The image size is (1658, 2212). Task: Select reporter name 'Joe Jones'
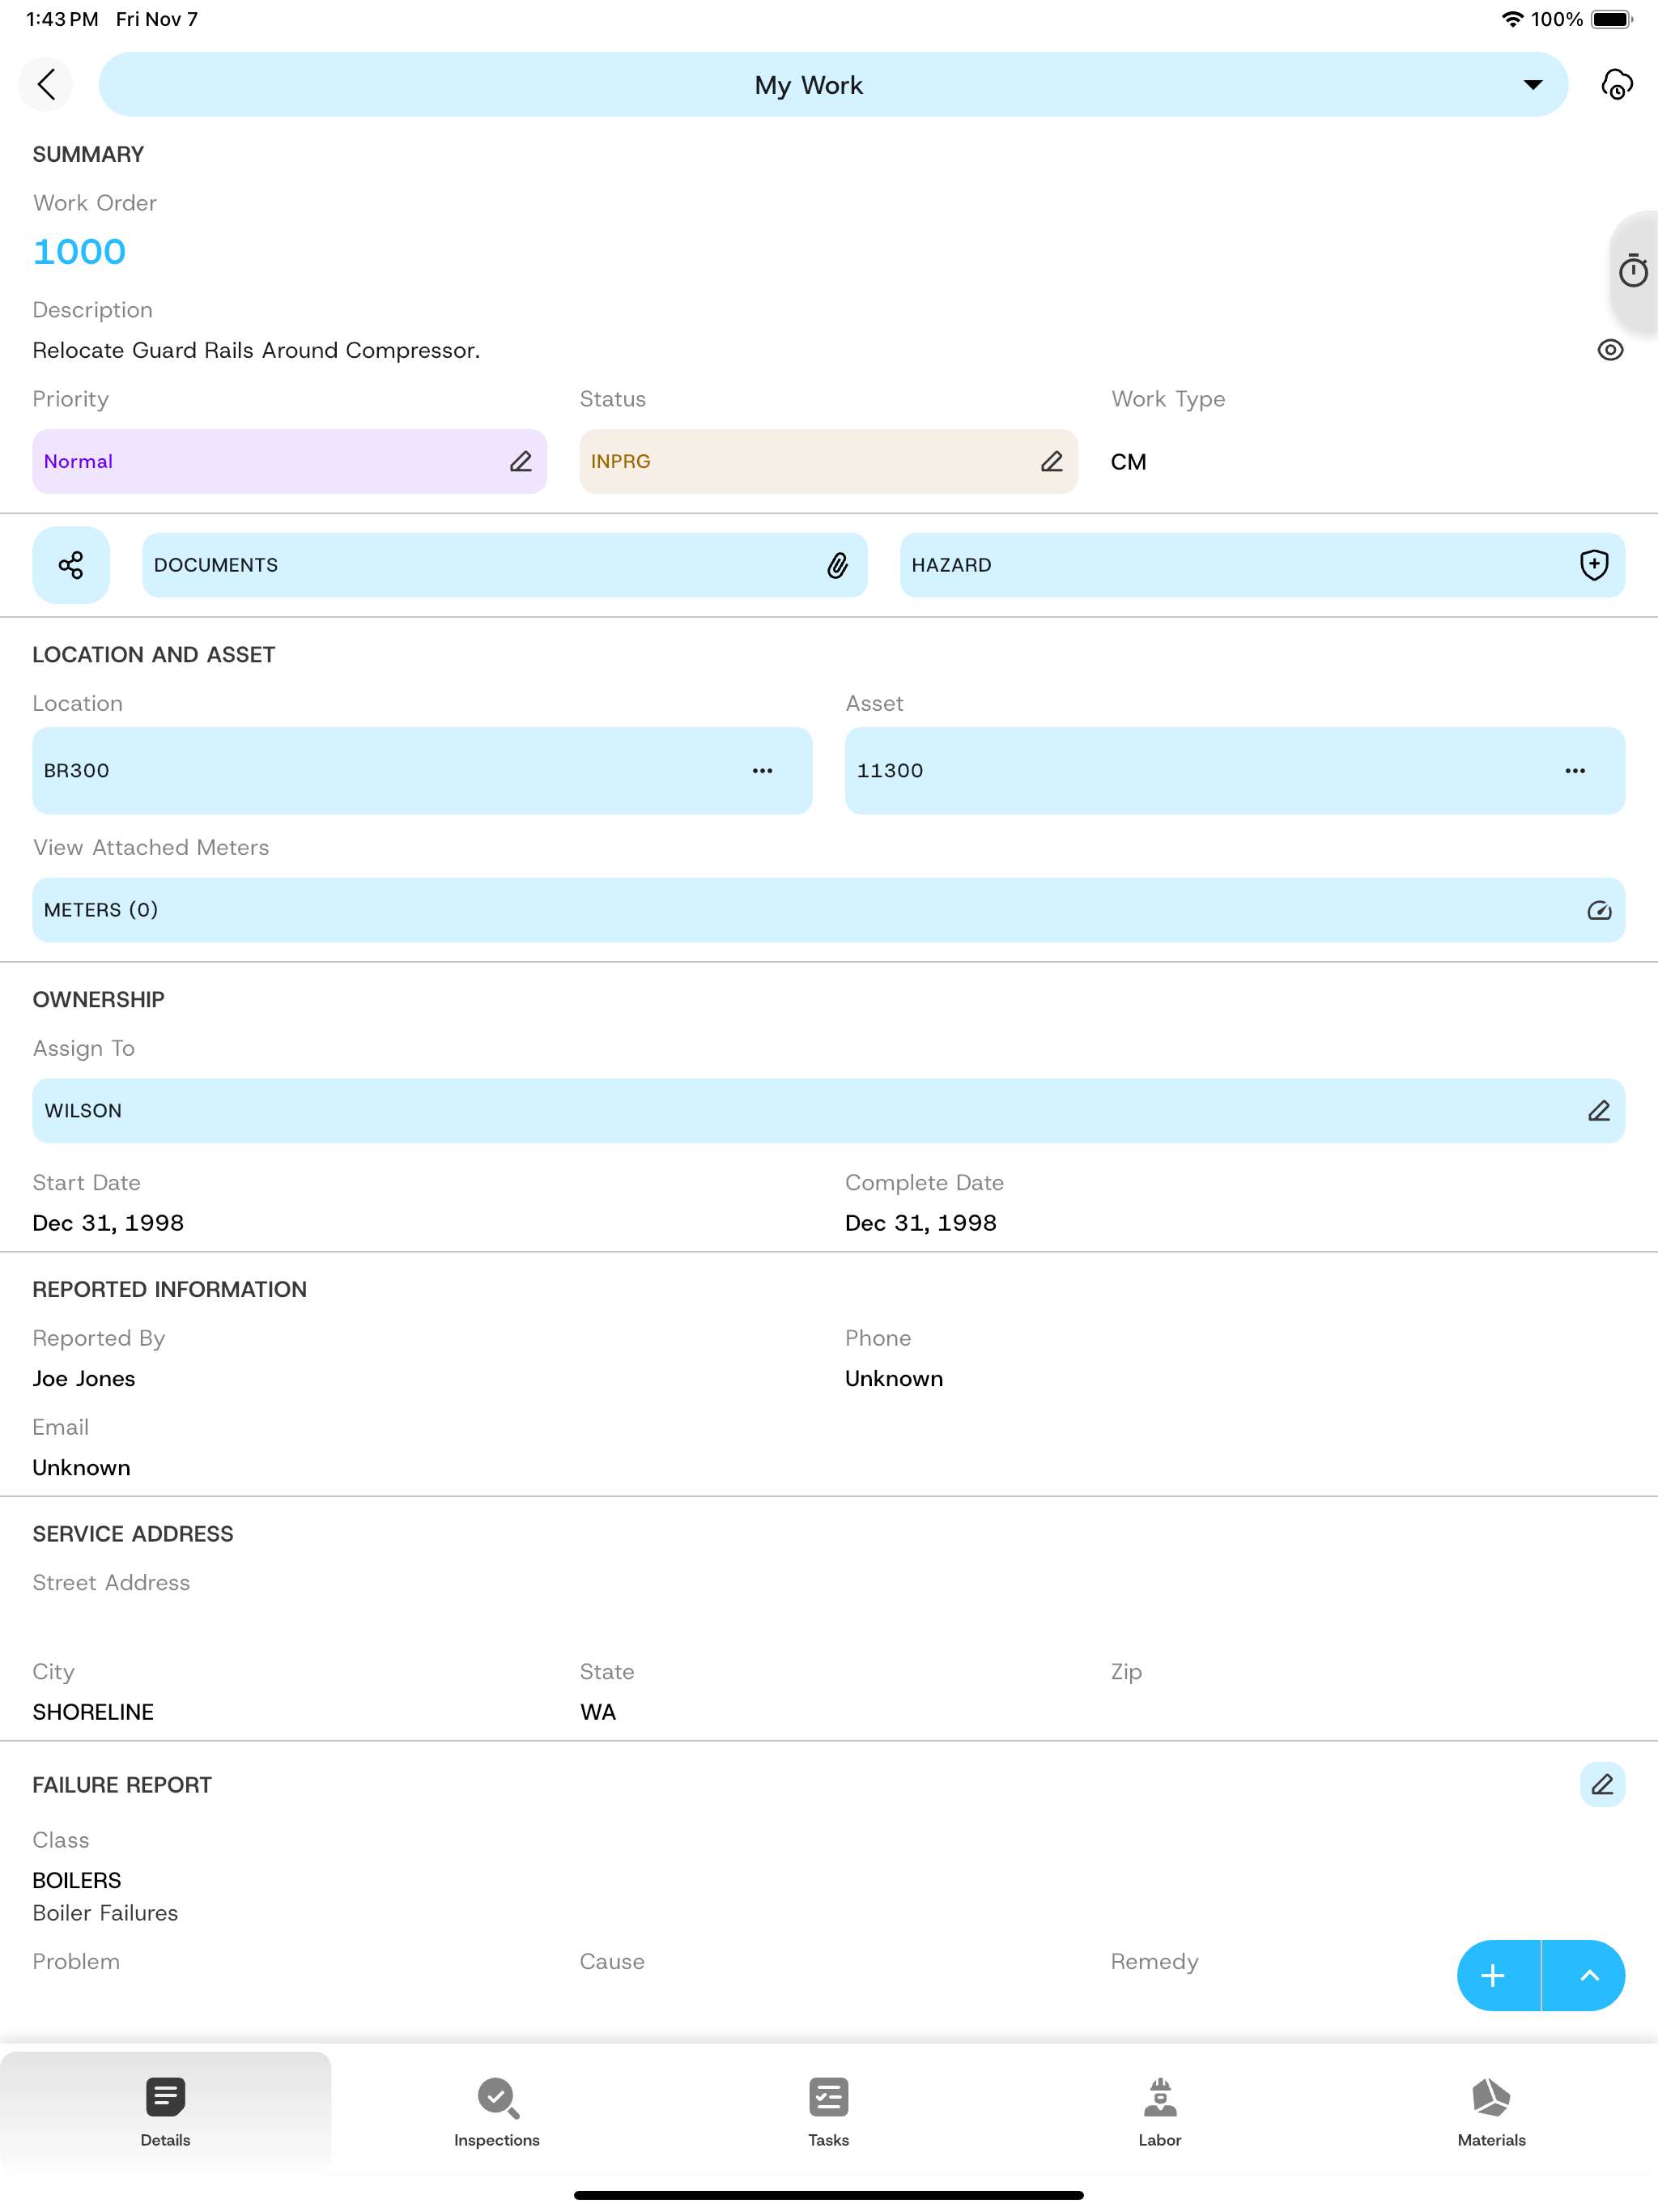[84, 1379]
